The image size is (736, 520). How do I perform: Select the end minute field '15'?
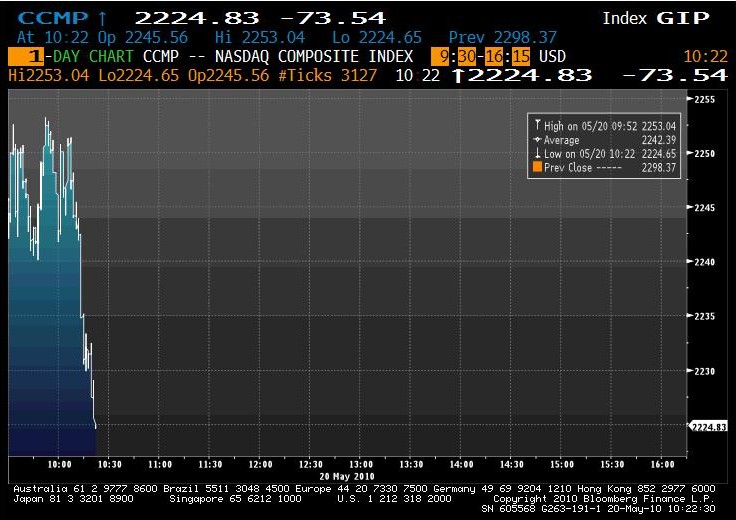point(521,57)
